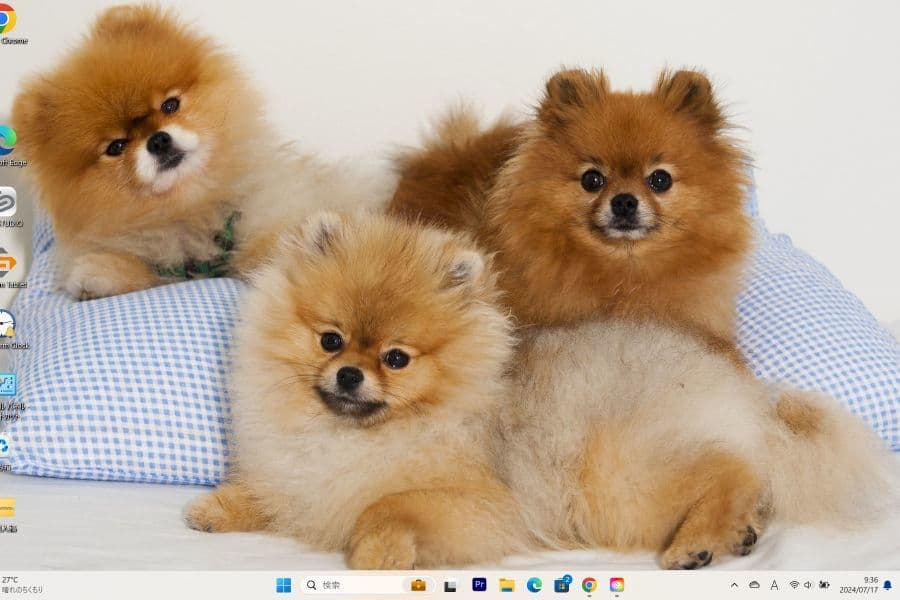This screenshot has width=900, height=600.
Task: Open the weather widget showing 27°C
Action: click(22, 585)
